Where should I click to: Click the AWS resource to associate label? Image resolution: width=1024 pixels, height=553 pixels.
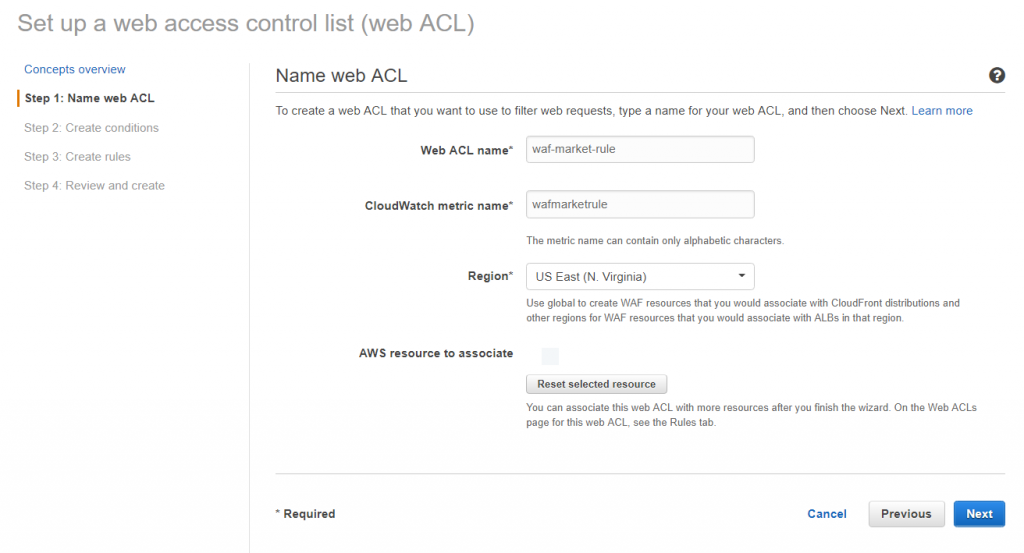(436, 353)
